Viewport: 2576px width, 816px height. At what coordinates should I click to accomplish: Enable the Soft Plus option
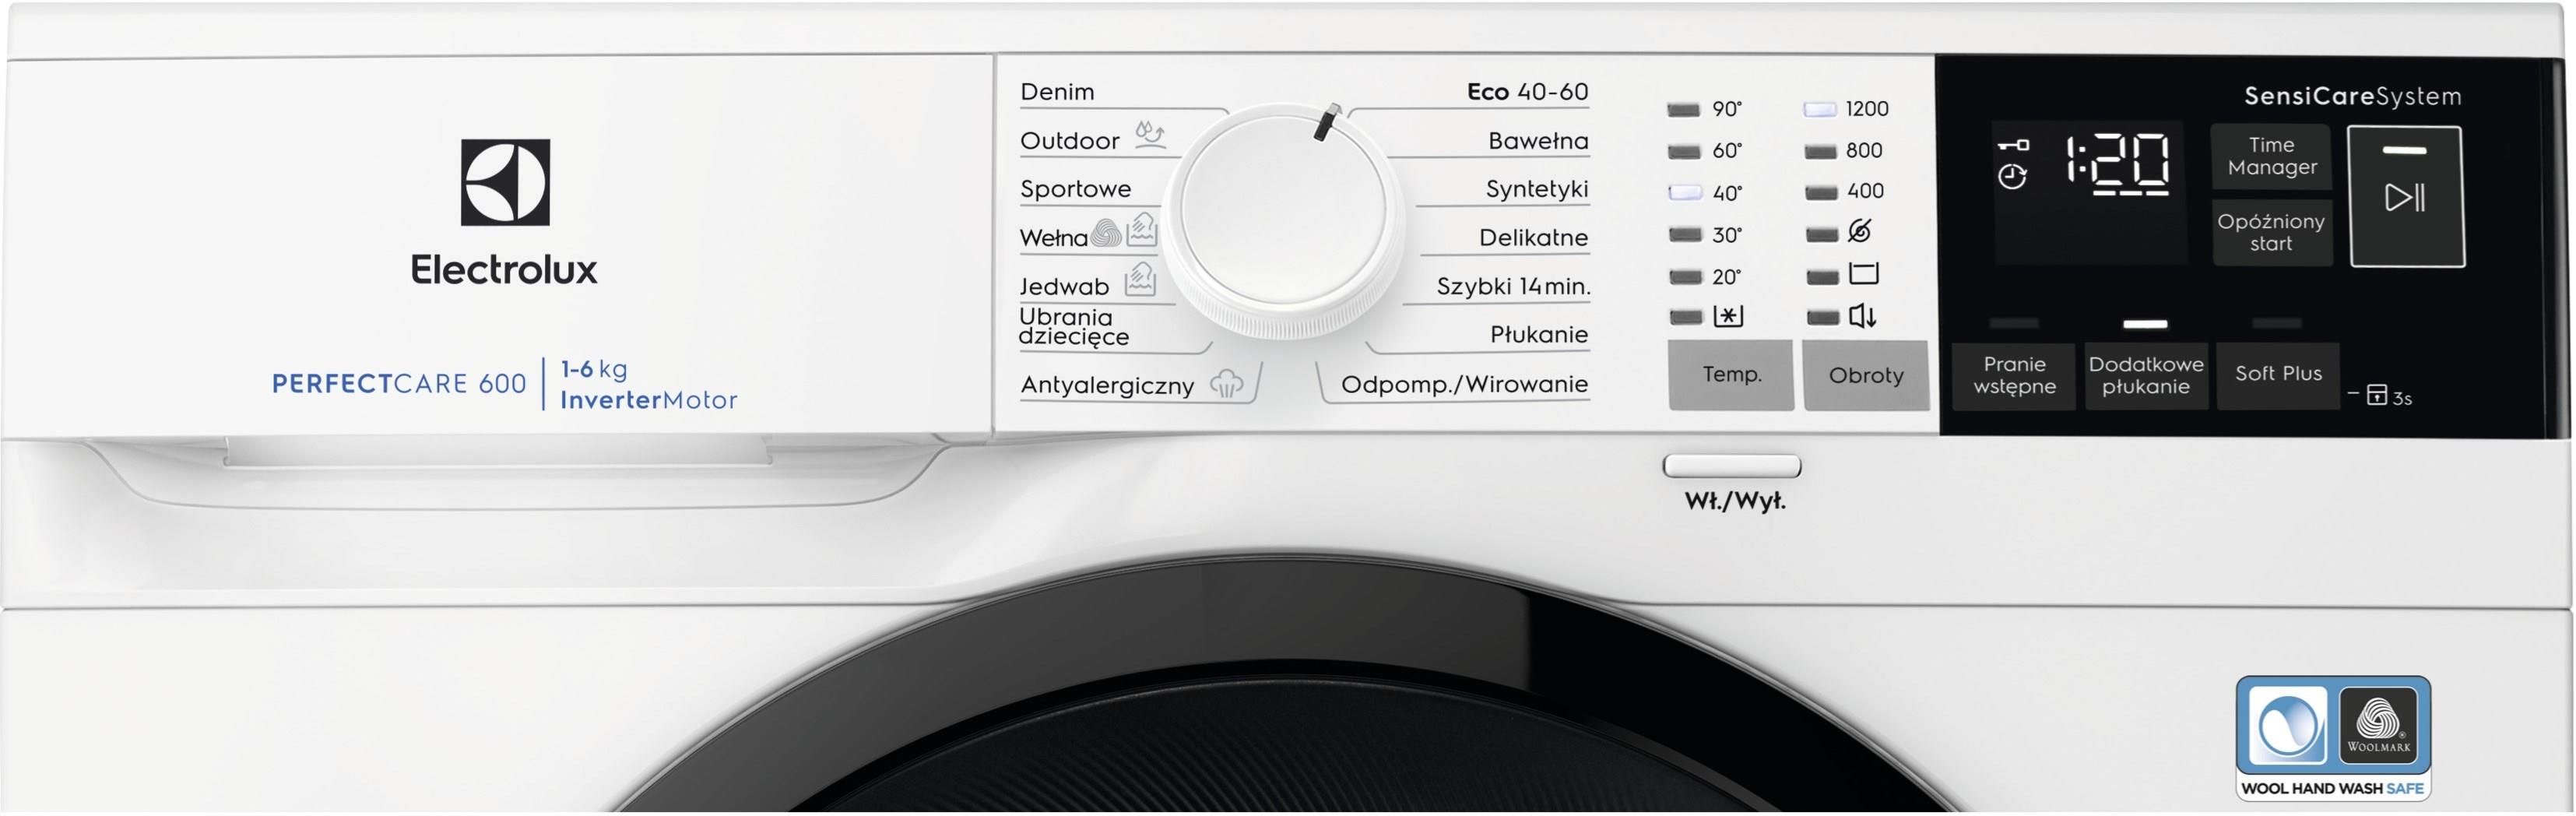tap(2278, 374)
